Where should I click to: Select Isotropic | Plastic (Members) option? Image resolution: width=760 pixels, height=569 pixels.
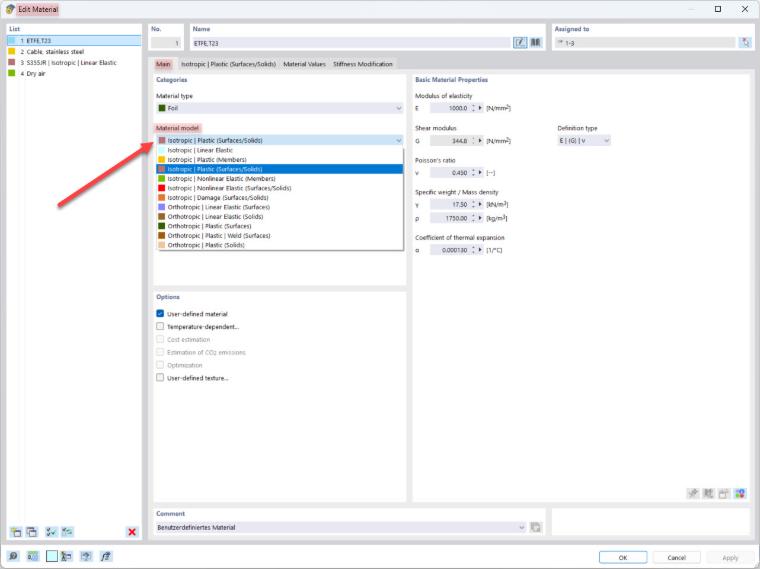(x=280, y=159)
